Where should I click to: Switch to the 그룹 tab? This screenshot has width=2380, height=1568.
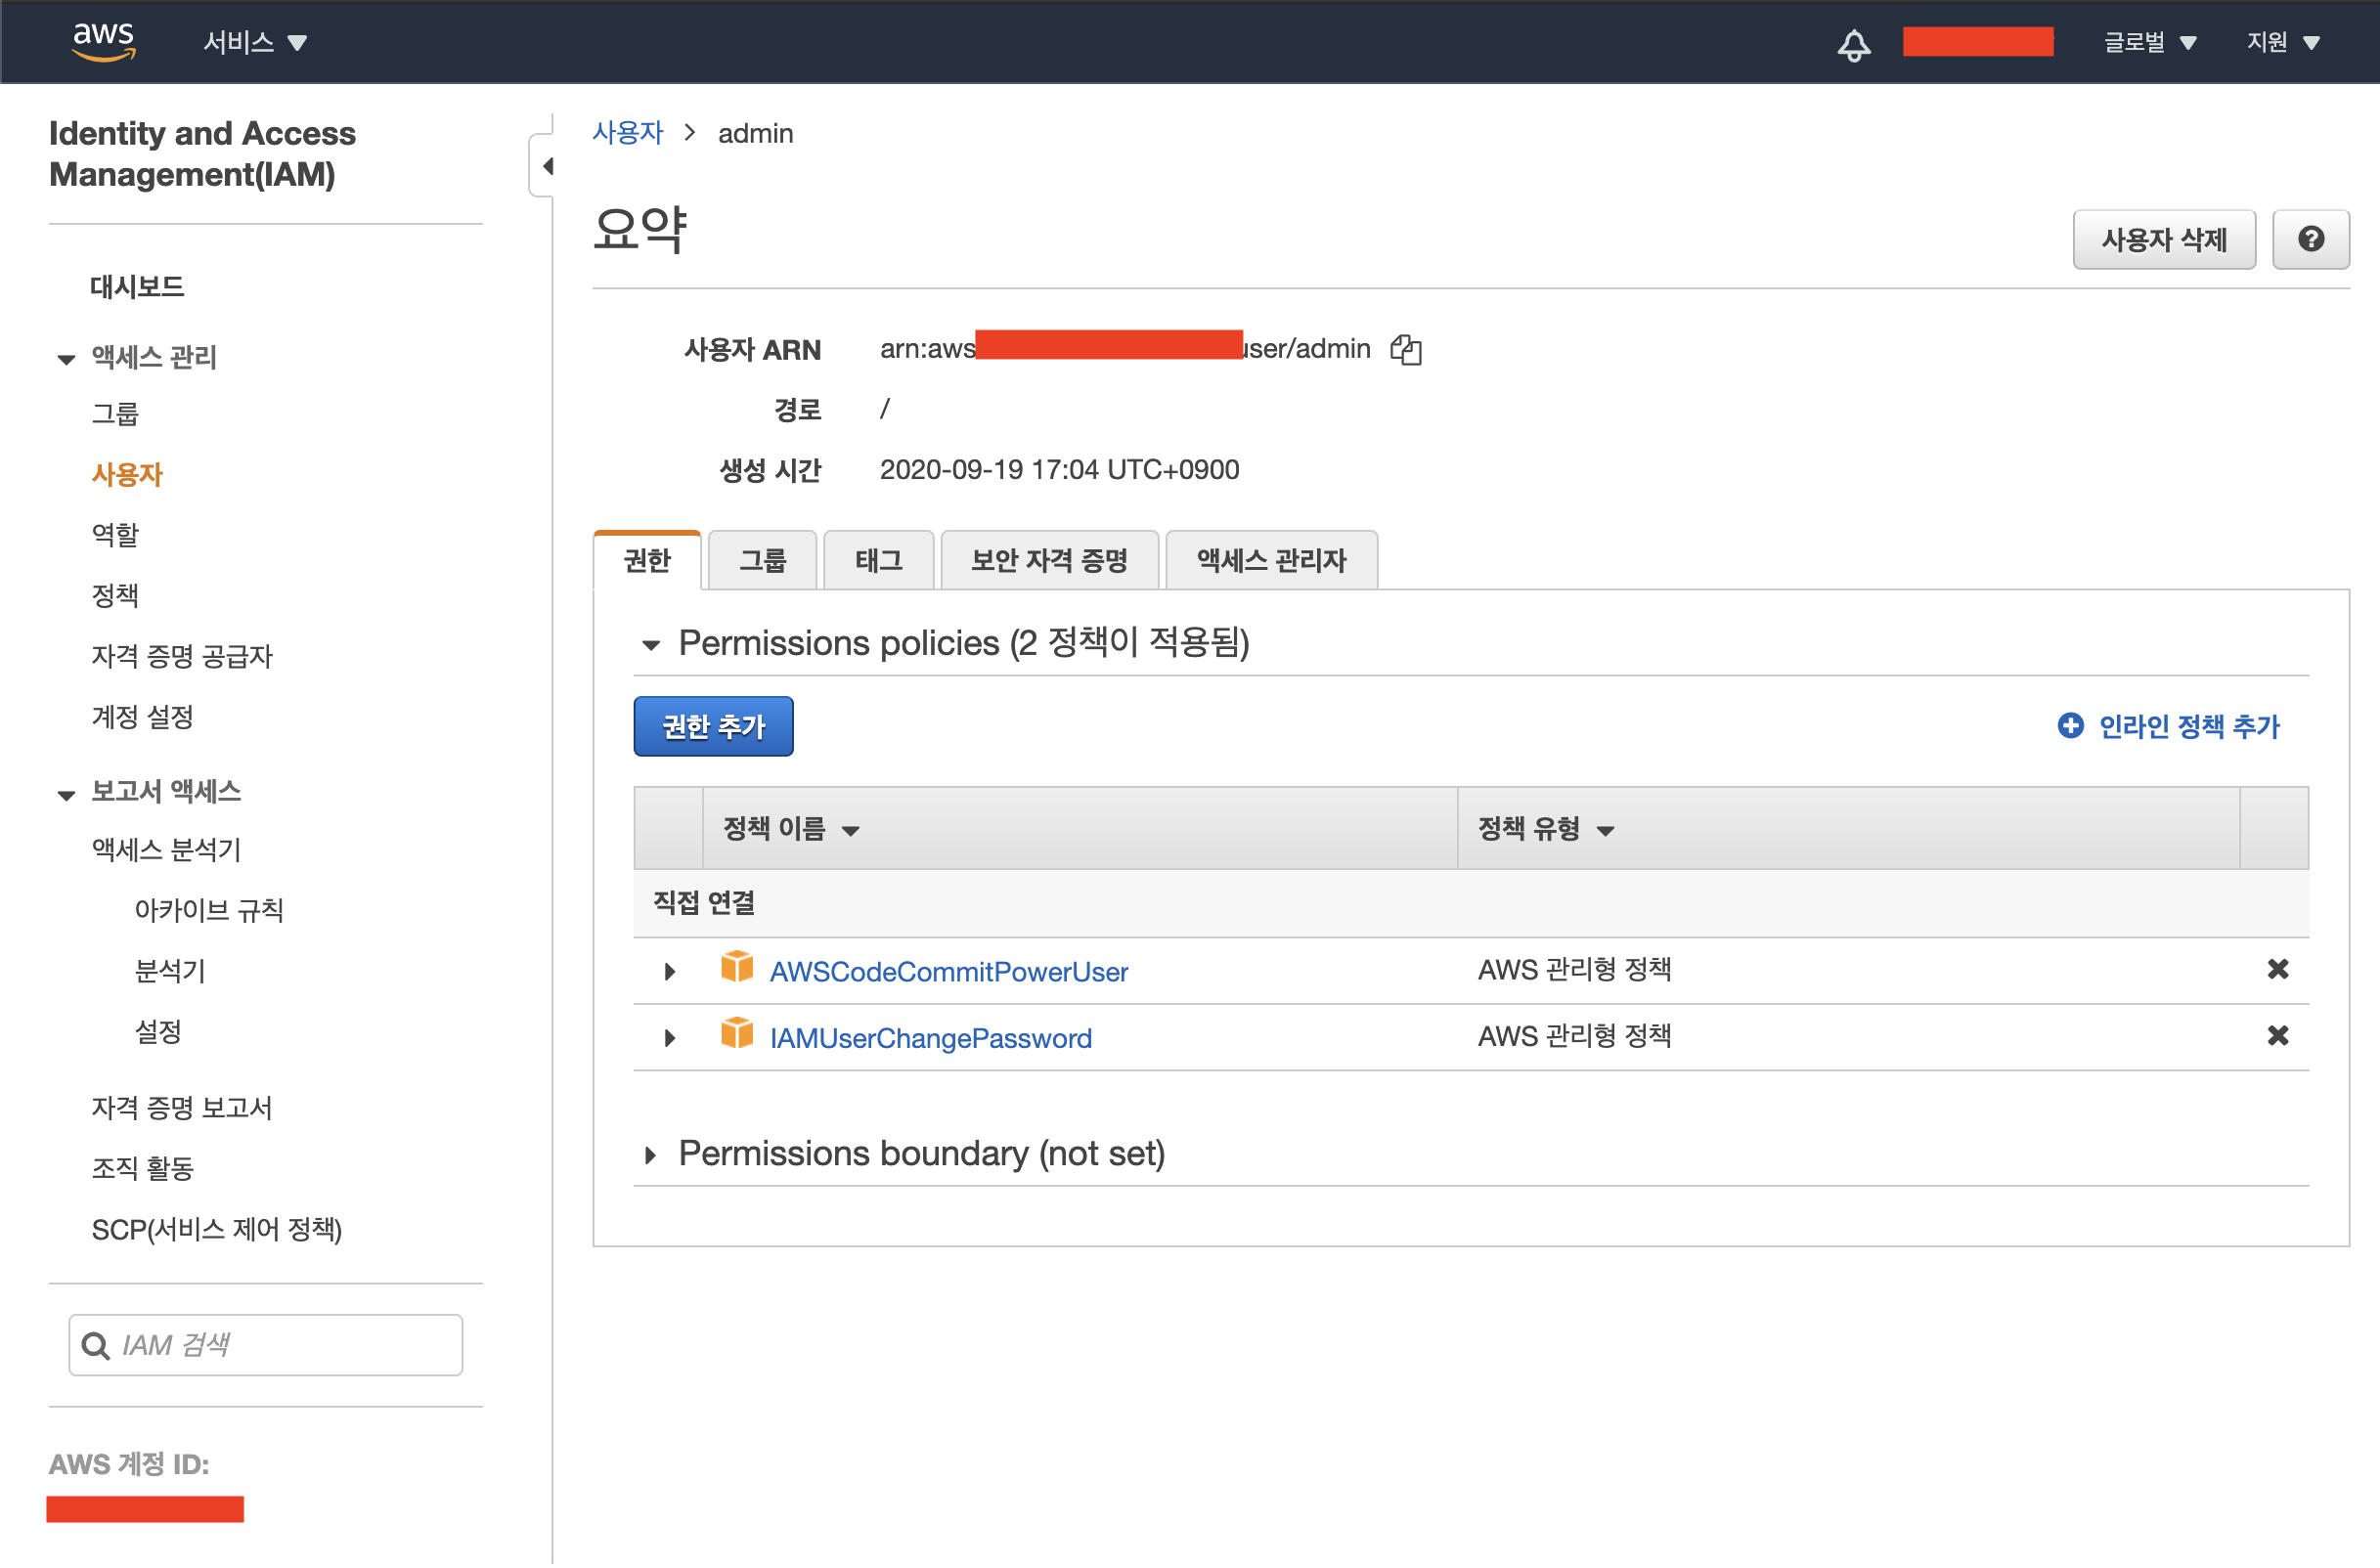[762, 560]
